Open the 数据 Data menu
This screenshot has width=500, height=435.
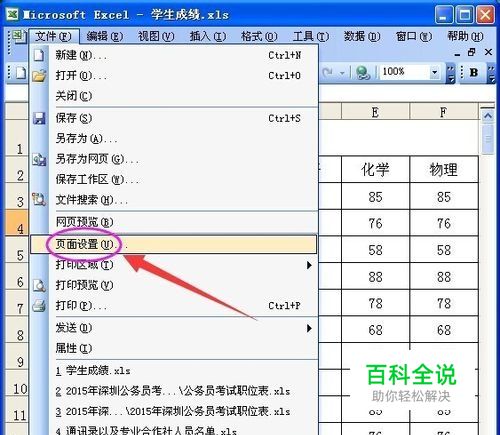[x=362, y=36]
